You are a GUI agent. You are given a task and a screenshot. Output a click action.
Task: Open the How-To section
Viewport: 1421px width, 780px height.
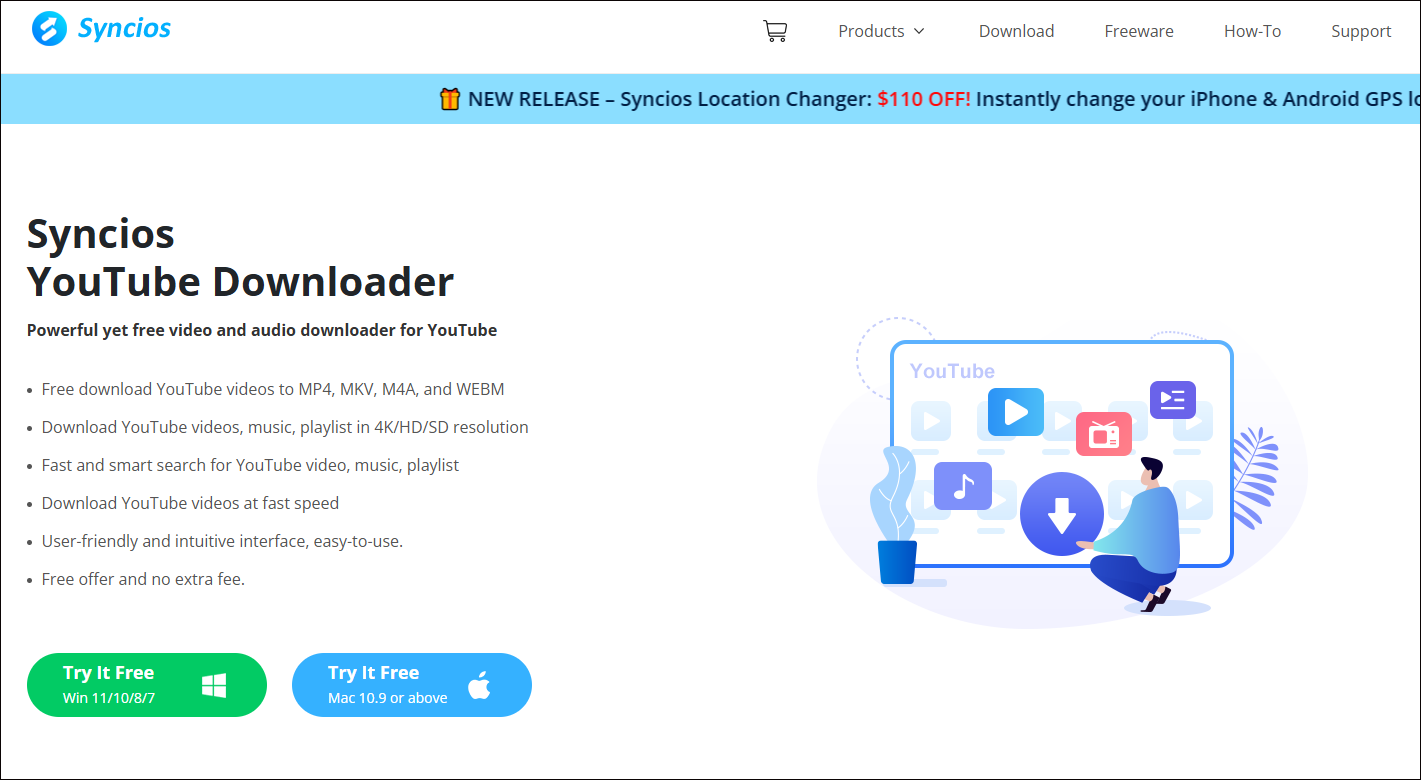pos(1252,31)
